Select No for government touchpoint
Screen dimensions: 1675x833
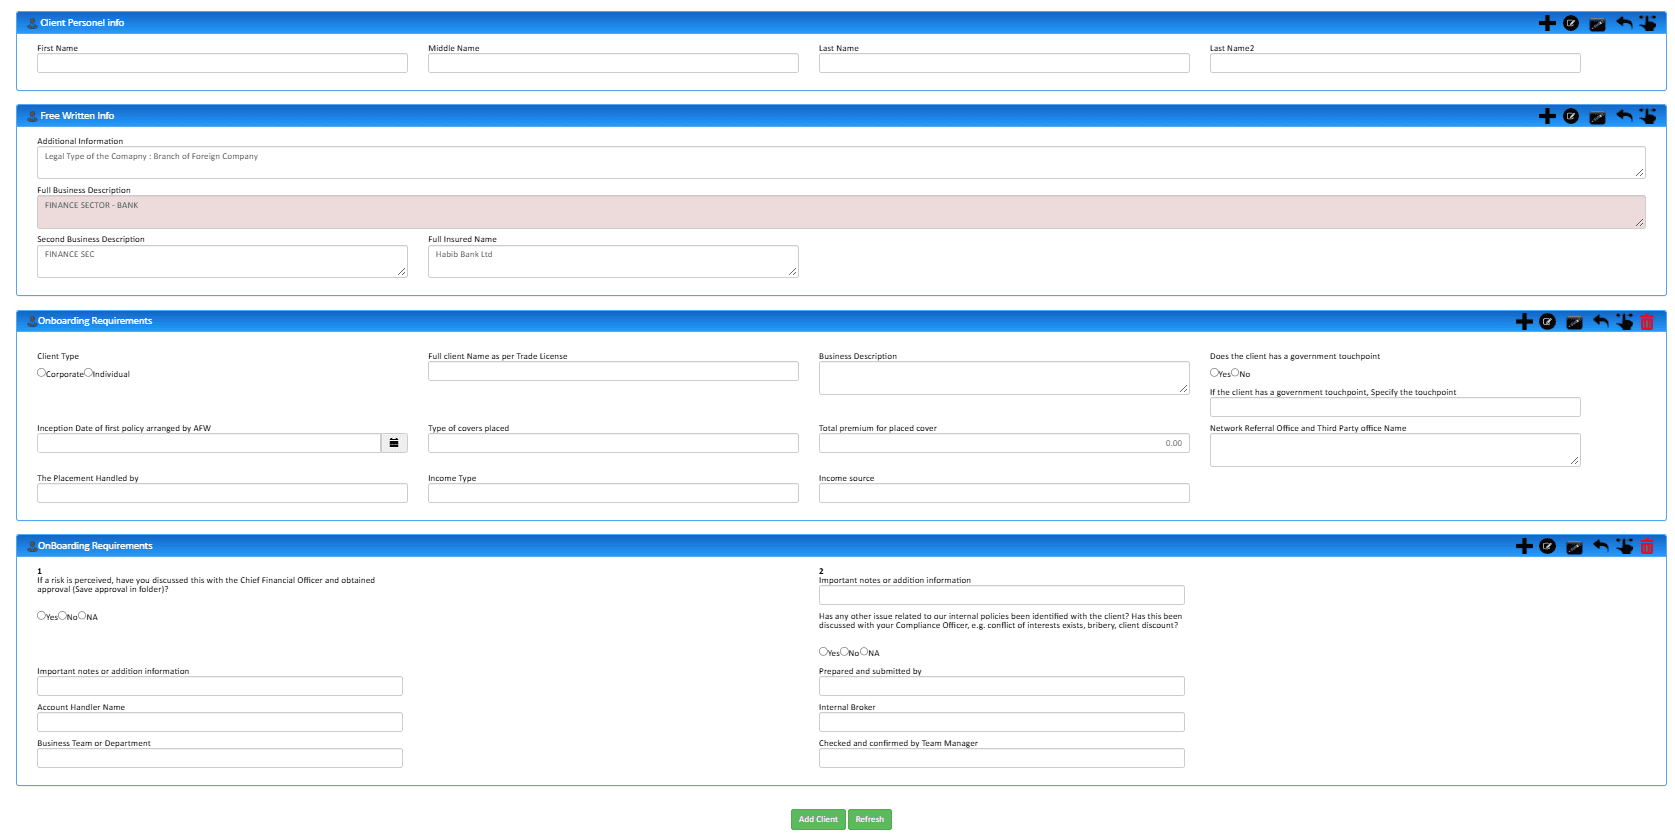click(x=1235, y=373)
